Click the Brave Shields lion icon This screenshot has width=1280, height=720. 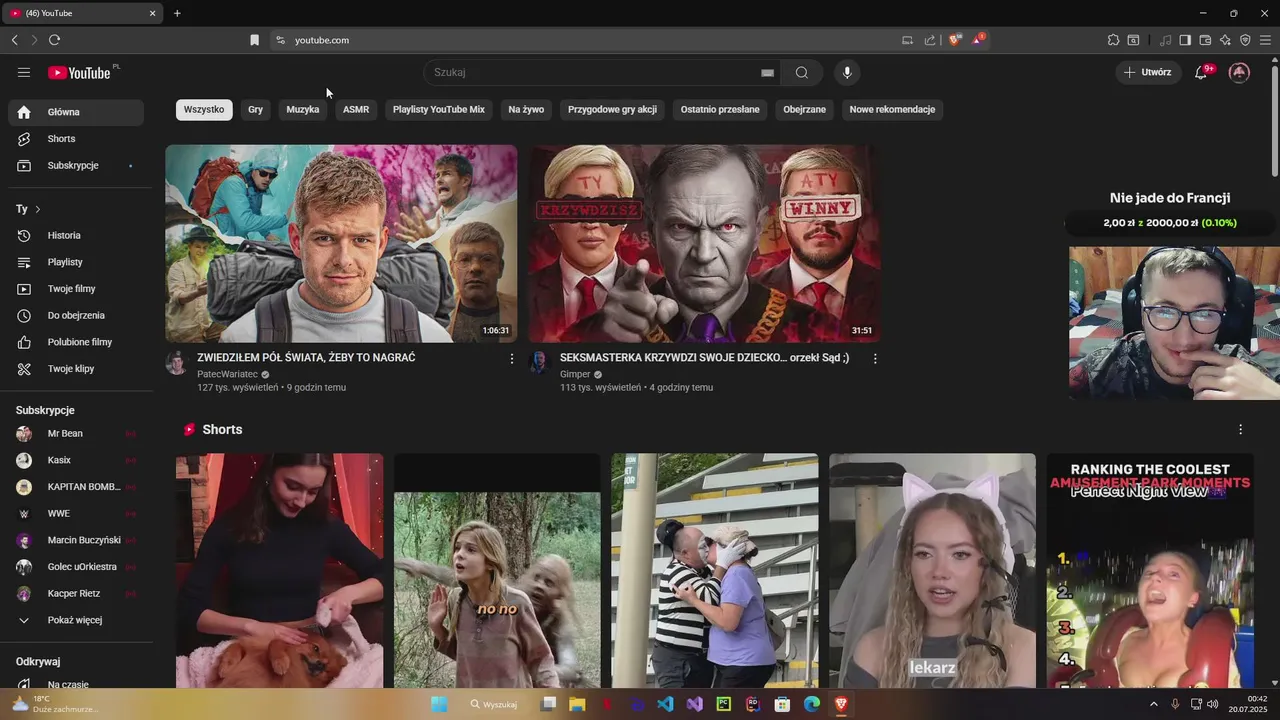tap(955, 40)
